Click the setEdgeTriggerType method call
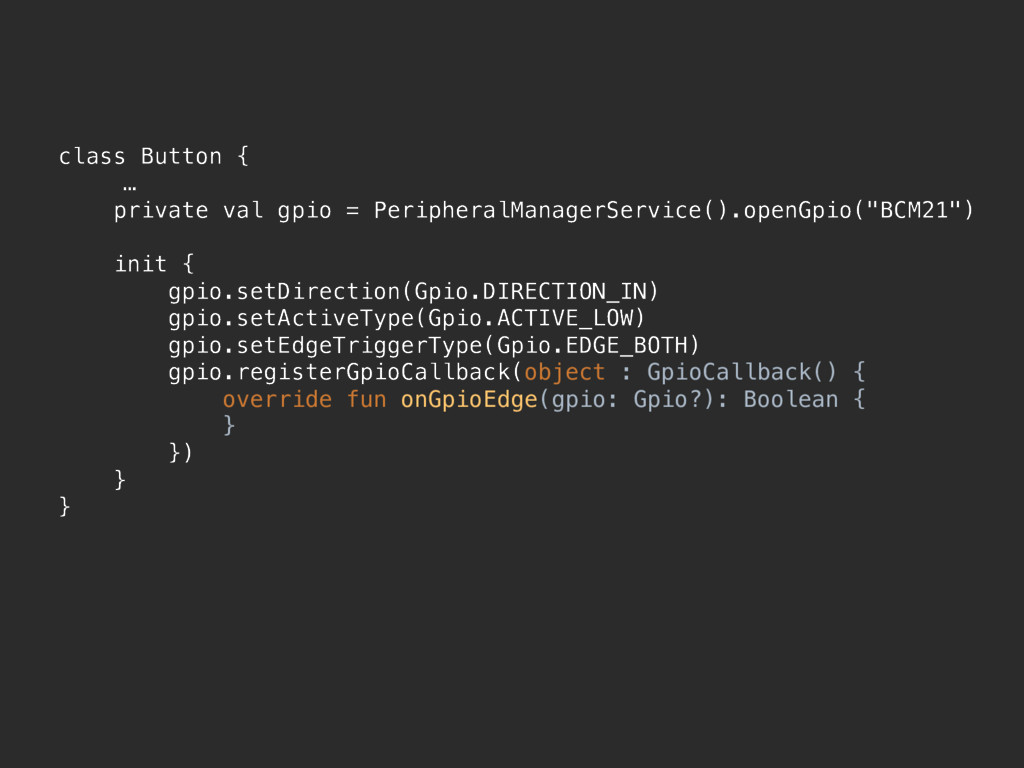This screenshot has width=1024, height=768. coord(359,345)
